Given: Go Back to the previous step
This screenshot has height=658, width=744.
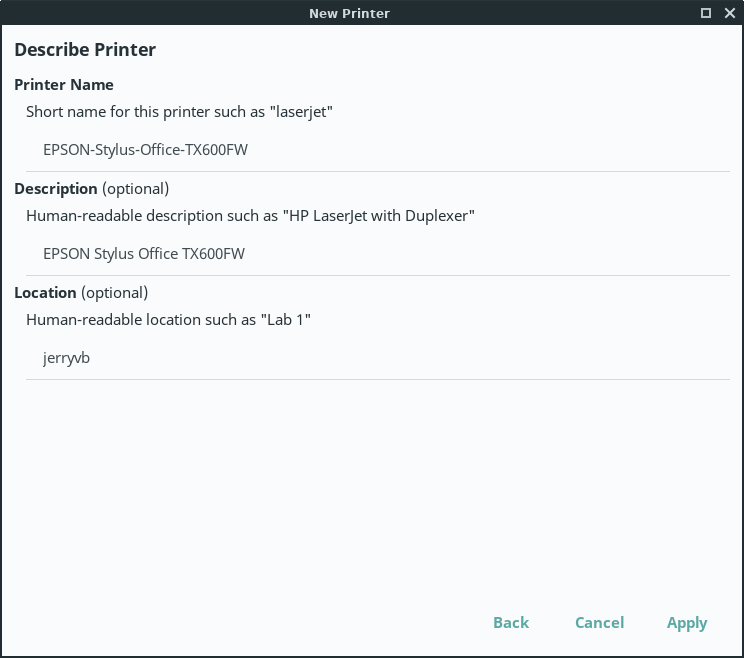Looking at the screenshot, I should point(510,623).
